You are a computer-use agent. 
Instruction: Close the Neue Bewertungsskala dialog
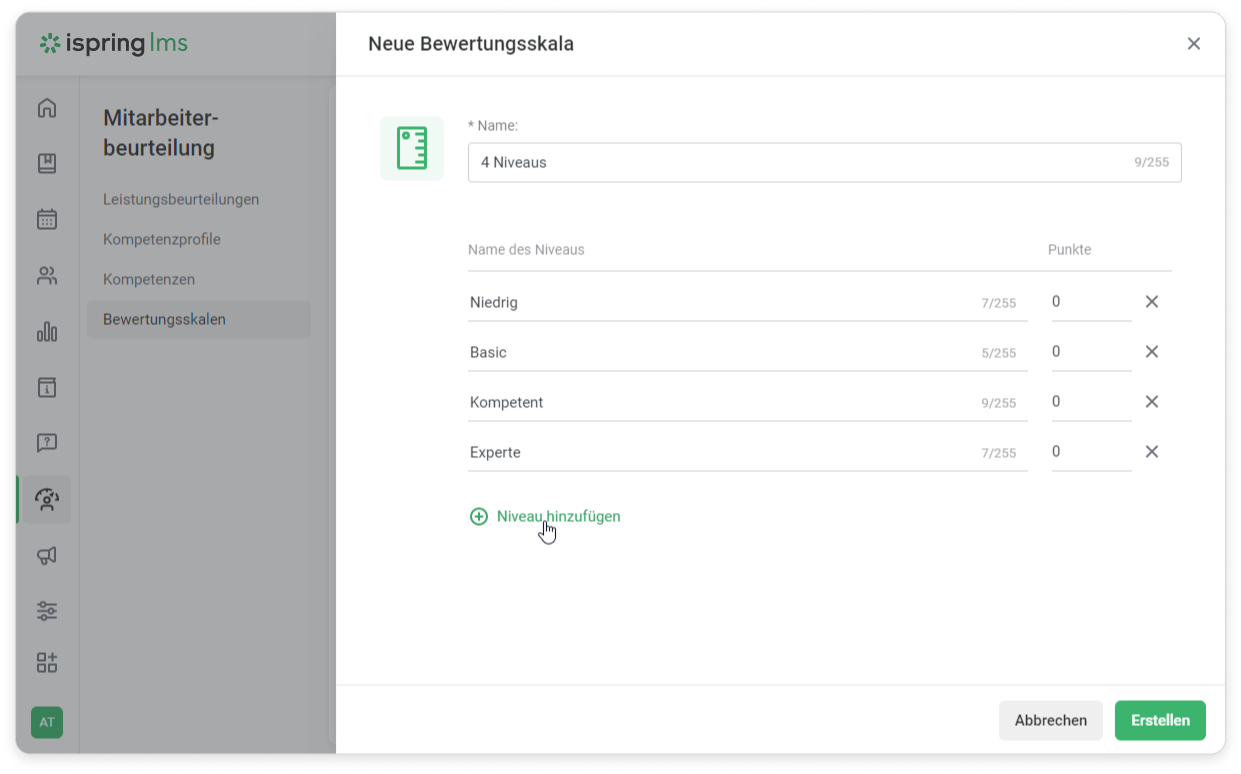[x=1193, y=44]
